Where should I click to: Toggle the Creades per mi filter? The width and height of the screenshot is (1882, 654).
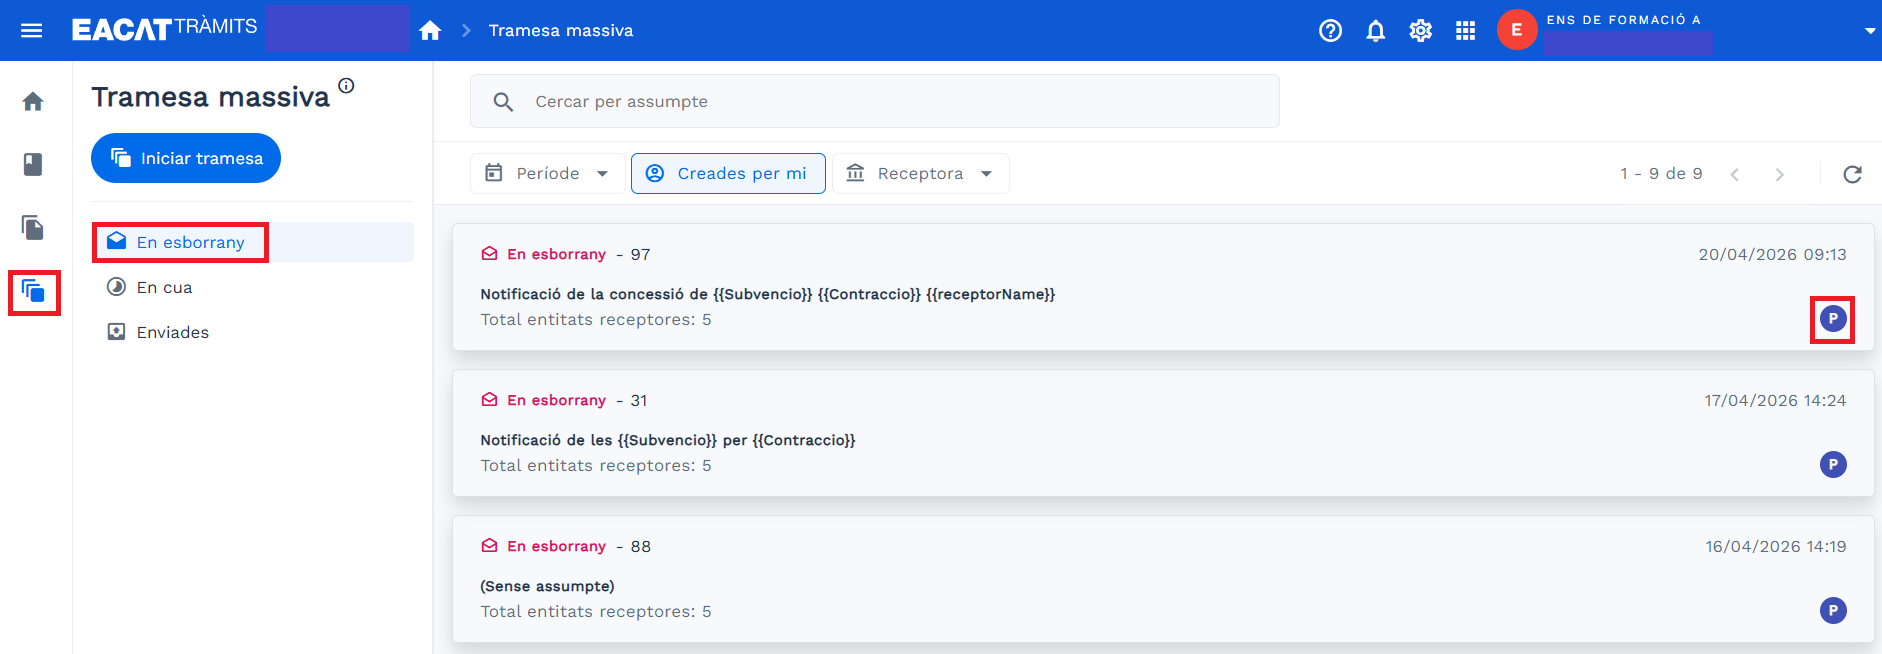point(728,173)
